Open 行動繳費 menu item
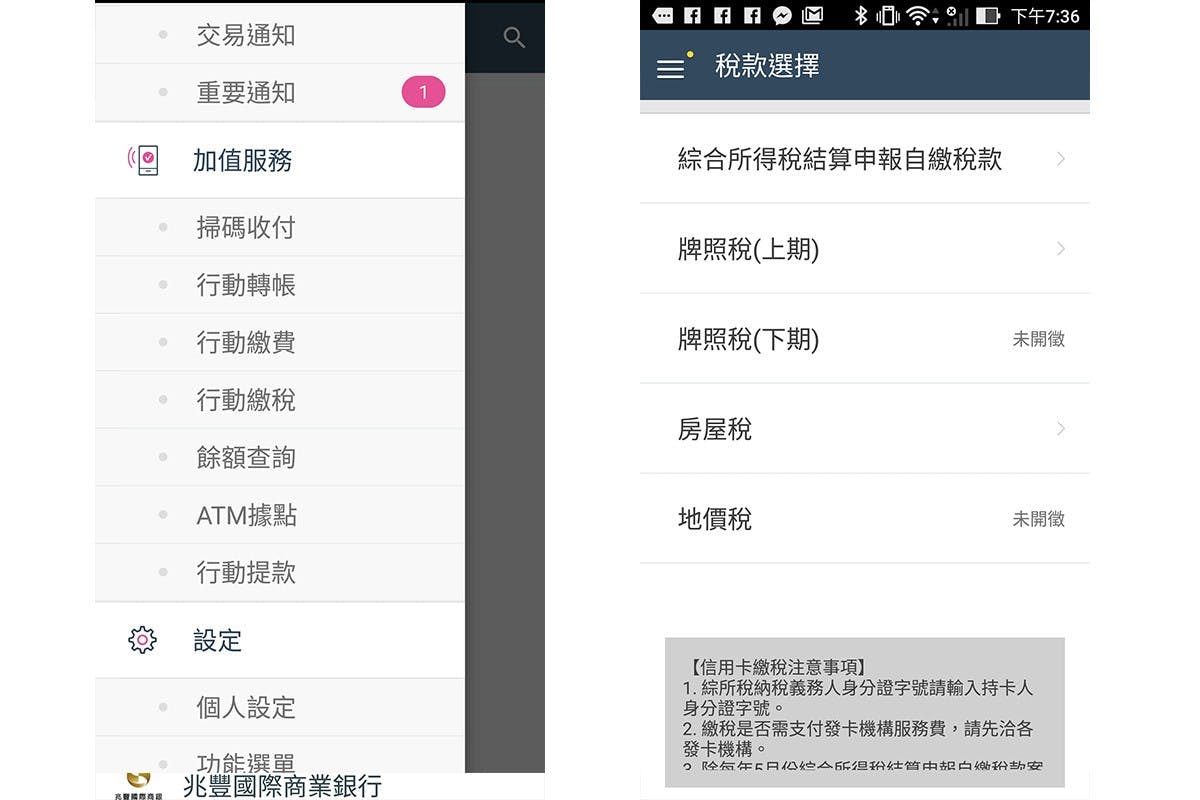1200x800 pixels. (280, 342)
